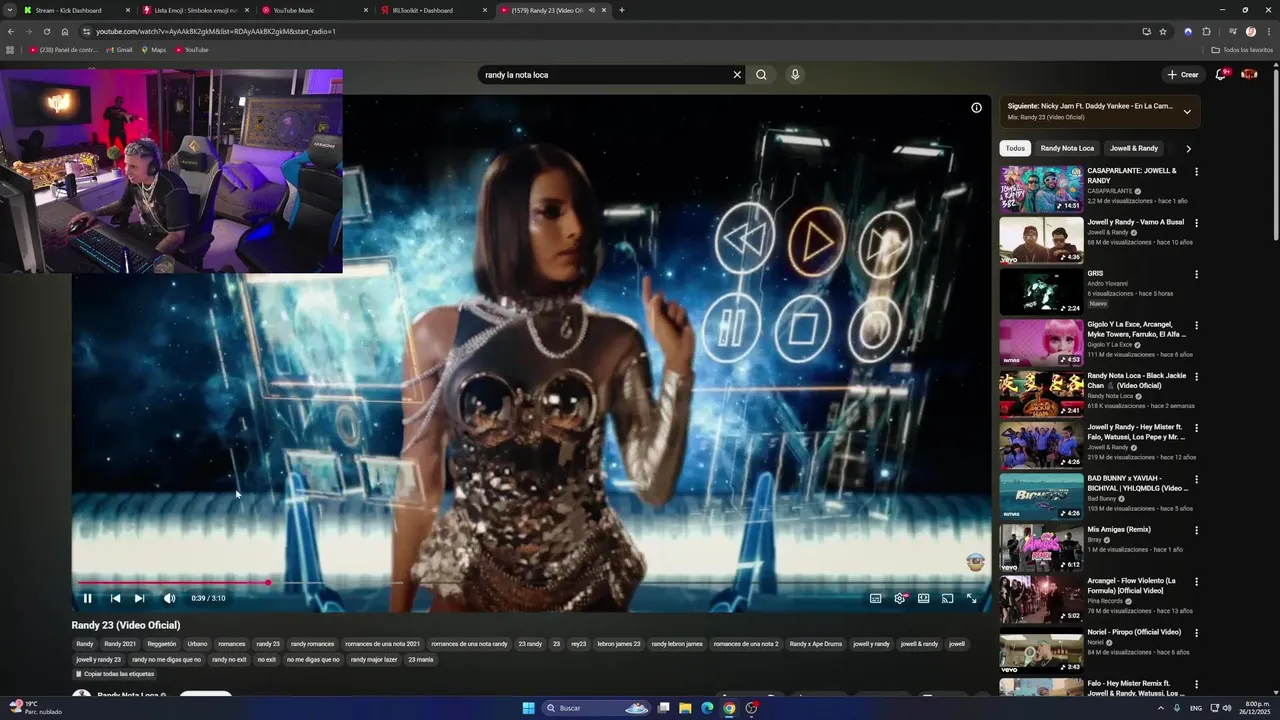Mute the Randy 23 browser tab audio
The image size is (1280, 720).
point(591,10)
